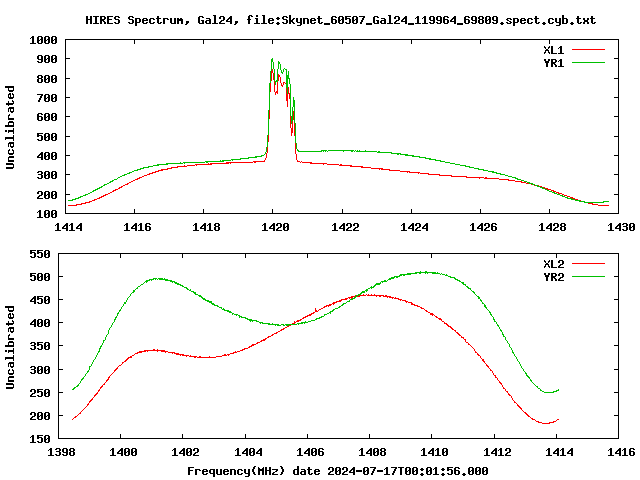The image size is (640, 480).
Task: Click the 550 y-axis tick label
Action: [40, 254]
